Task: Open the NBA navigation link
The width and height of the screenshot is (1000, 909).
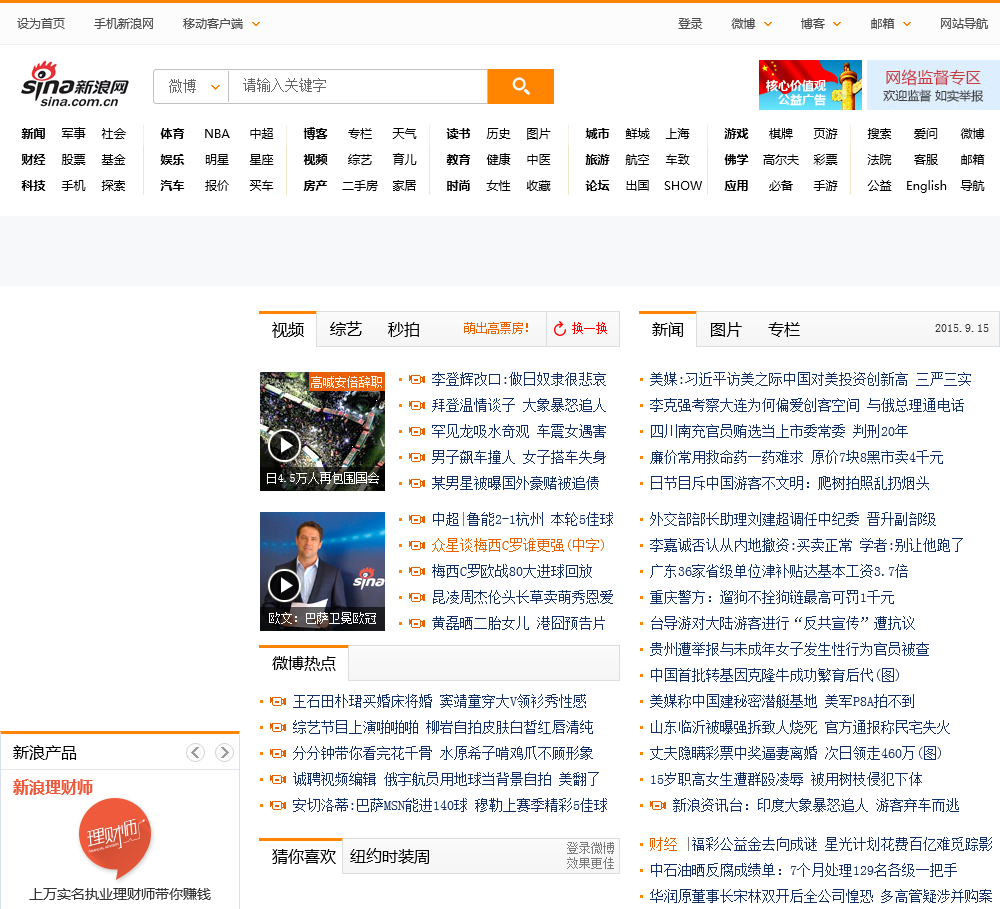Action: [x=217, y=134]
